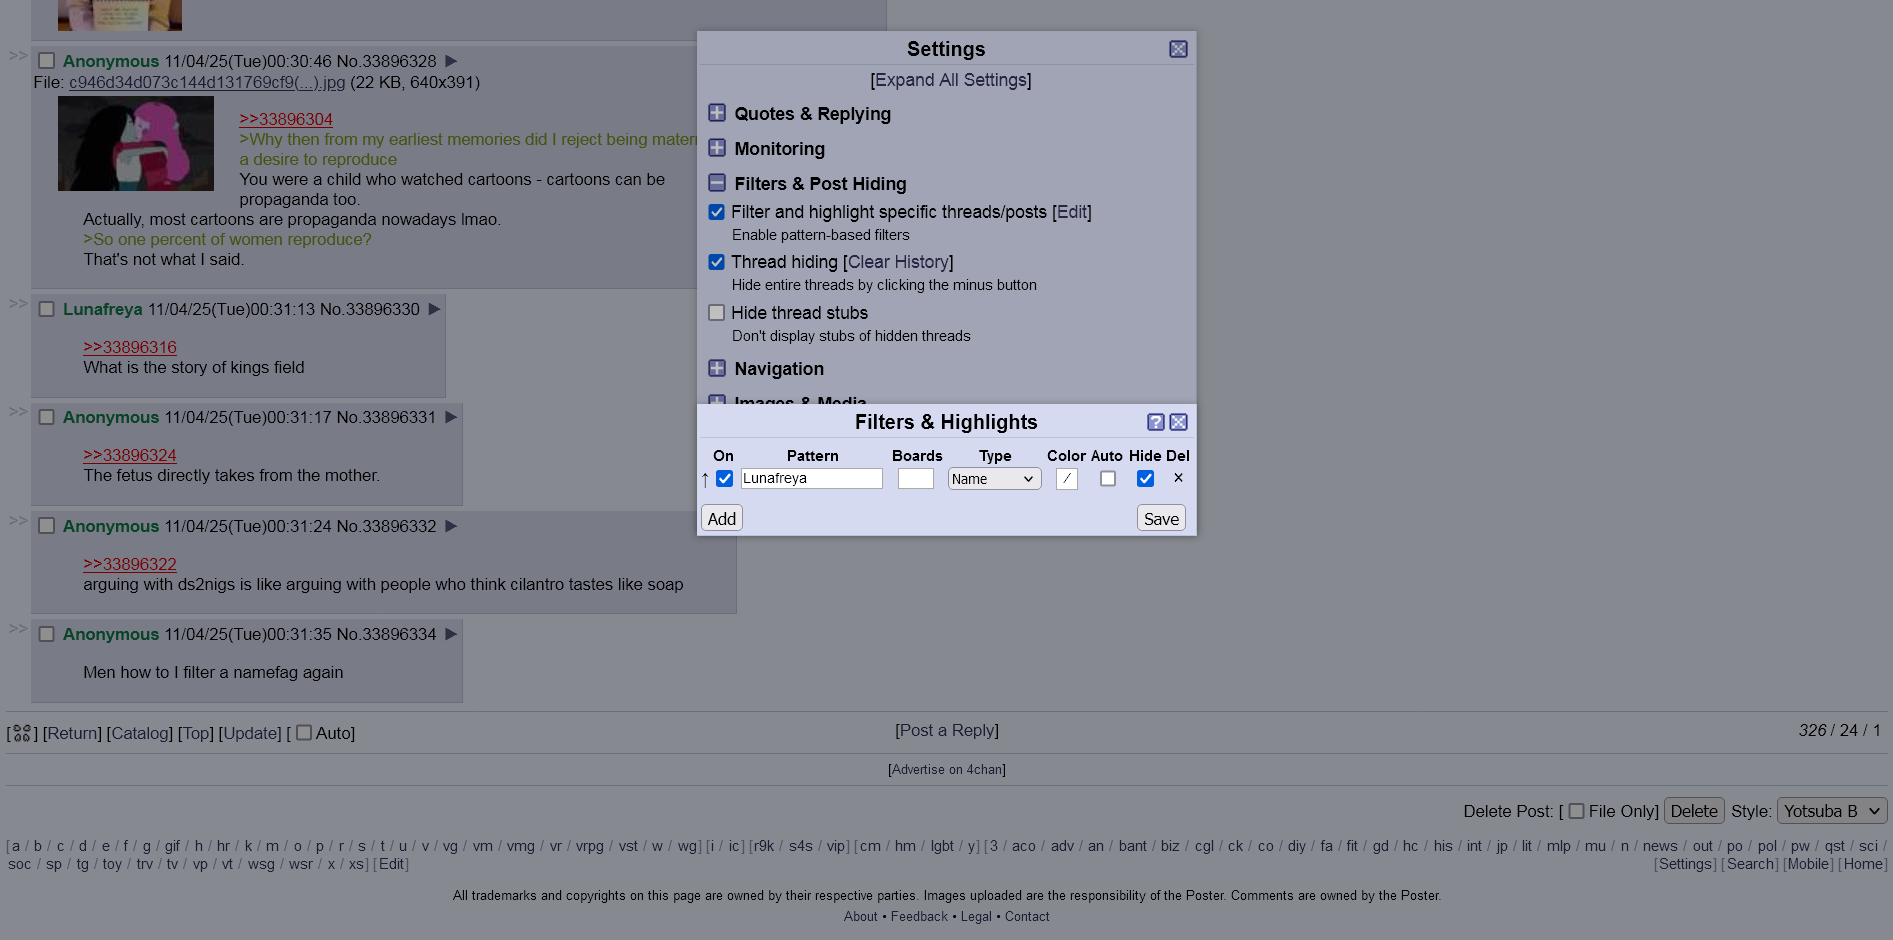Pick a color for the Lunafreya filter

coord(1067,479)
